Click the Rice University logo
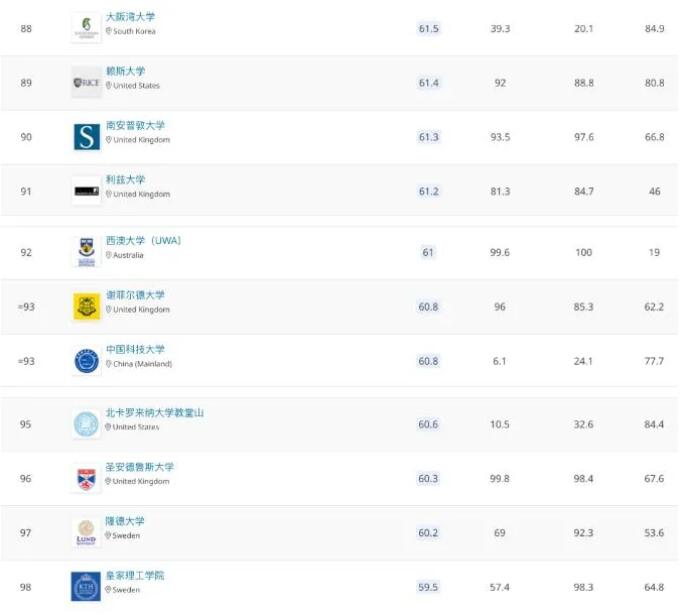Image resolution: width=686 pixels, height=616 pixels. tap(86, 83)
